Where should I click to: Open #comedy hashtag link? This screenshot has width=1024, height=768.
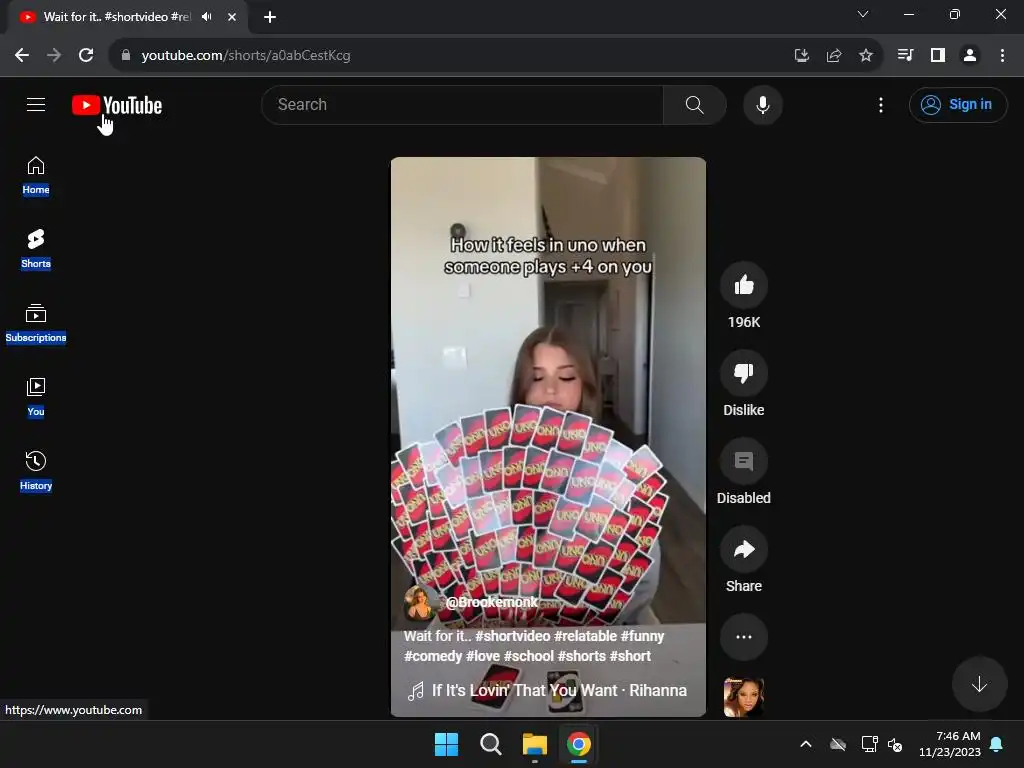pyautogui.click(x=433, y=656)
